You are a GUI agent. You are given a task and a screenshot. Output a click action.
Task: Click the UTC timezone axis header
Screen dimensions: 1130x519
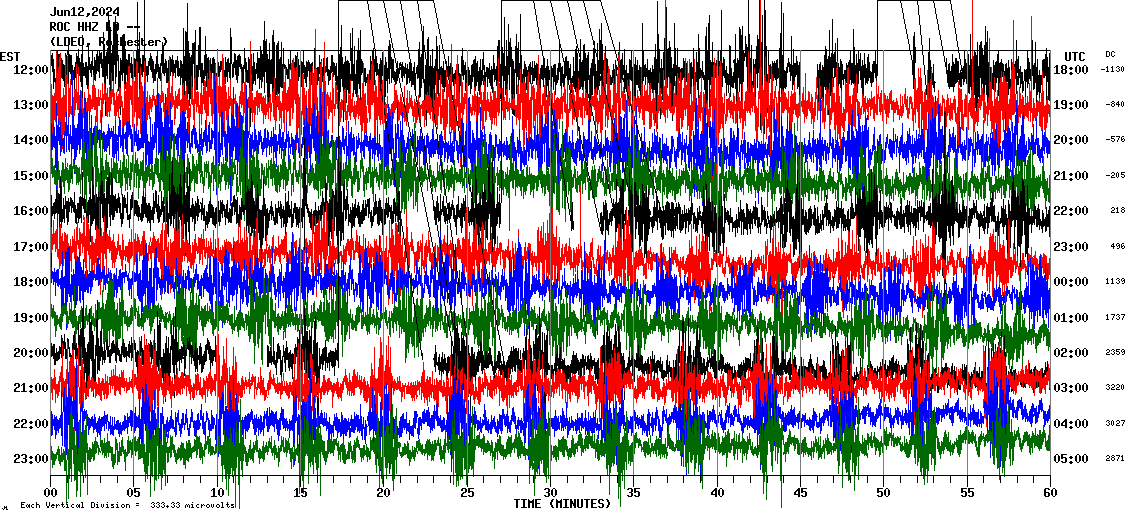(x=1074, y=56)
